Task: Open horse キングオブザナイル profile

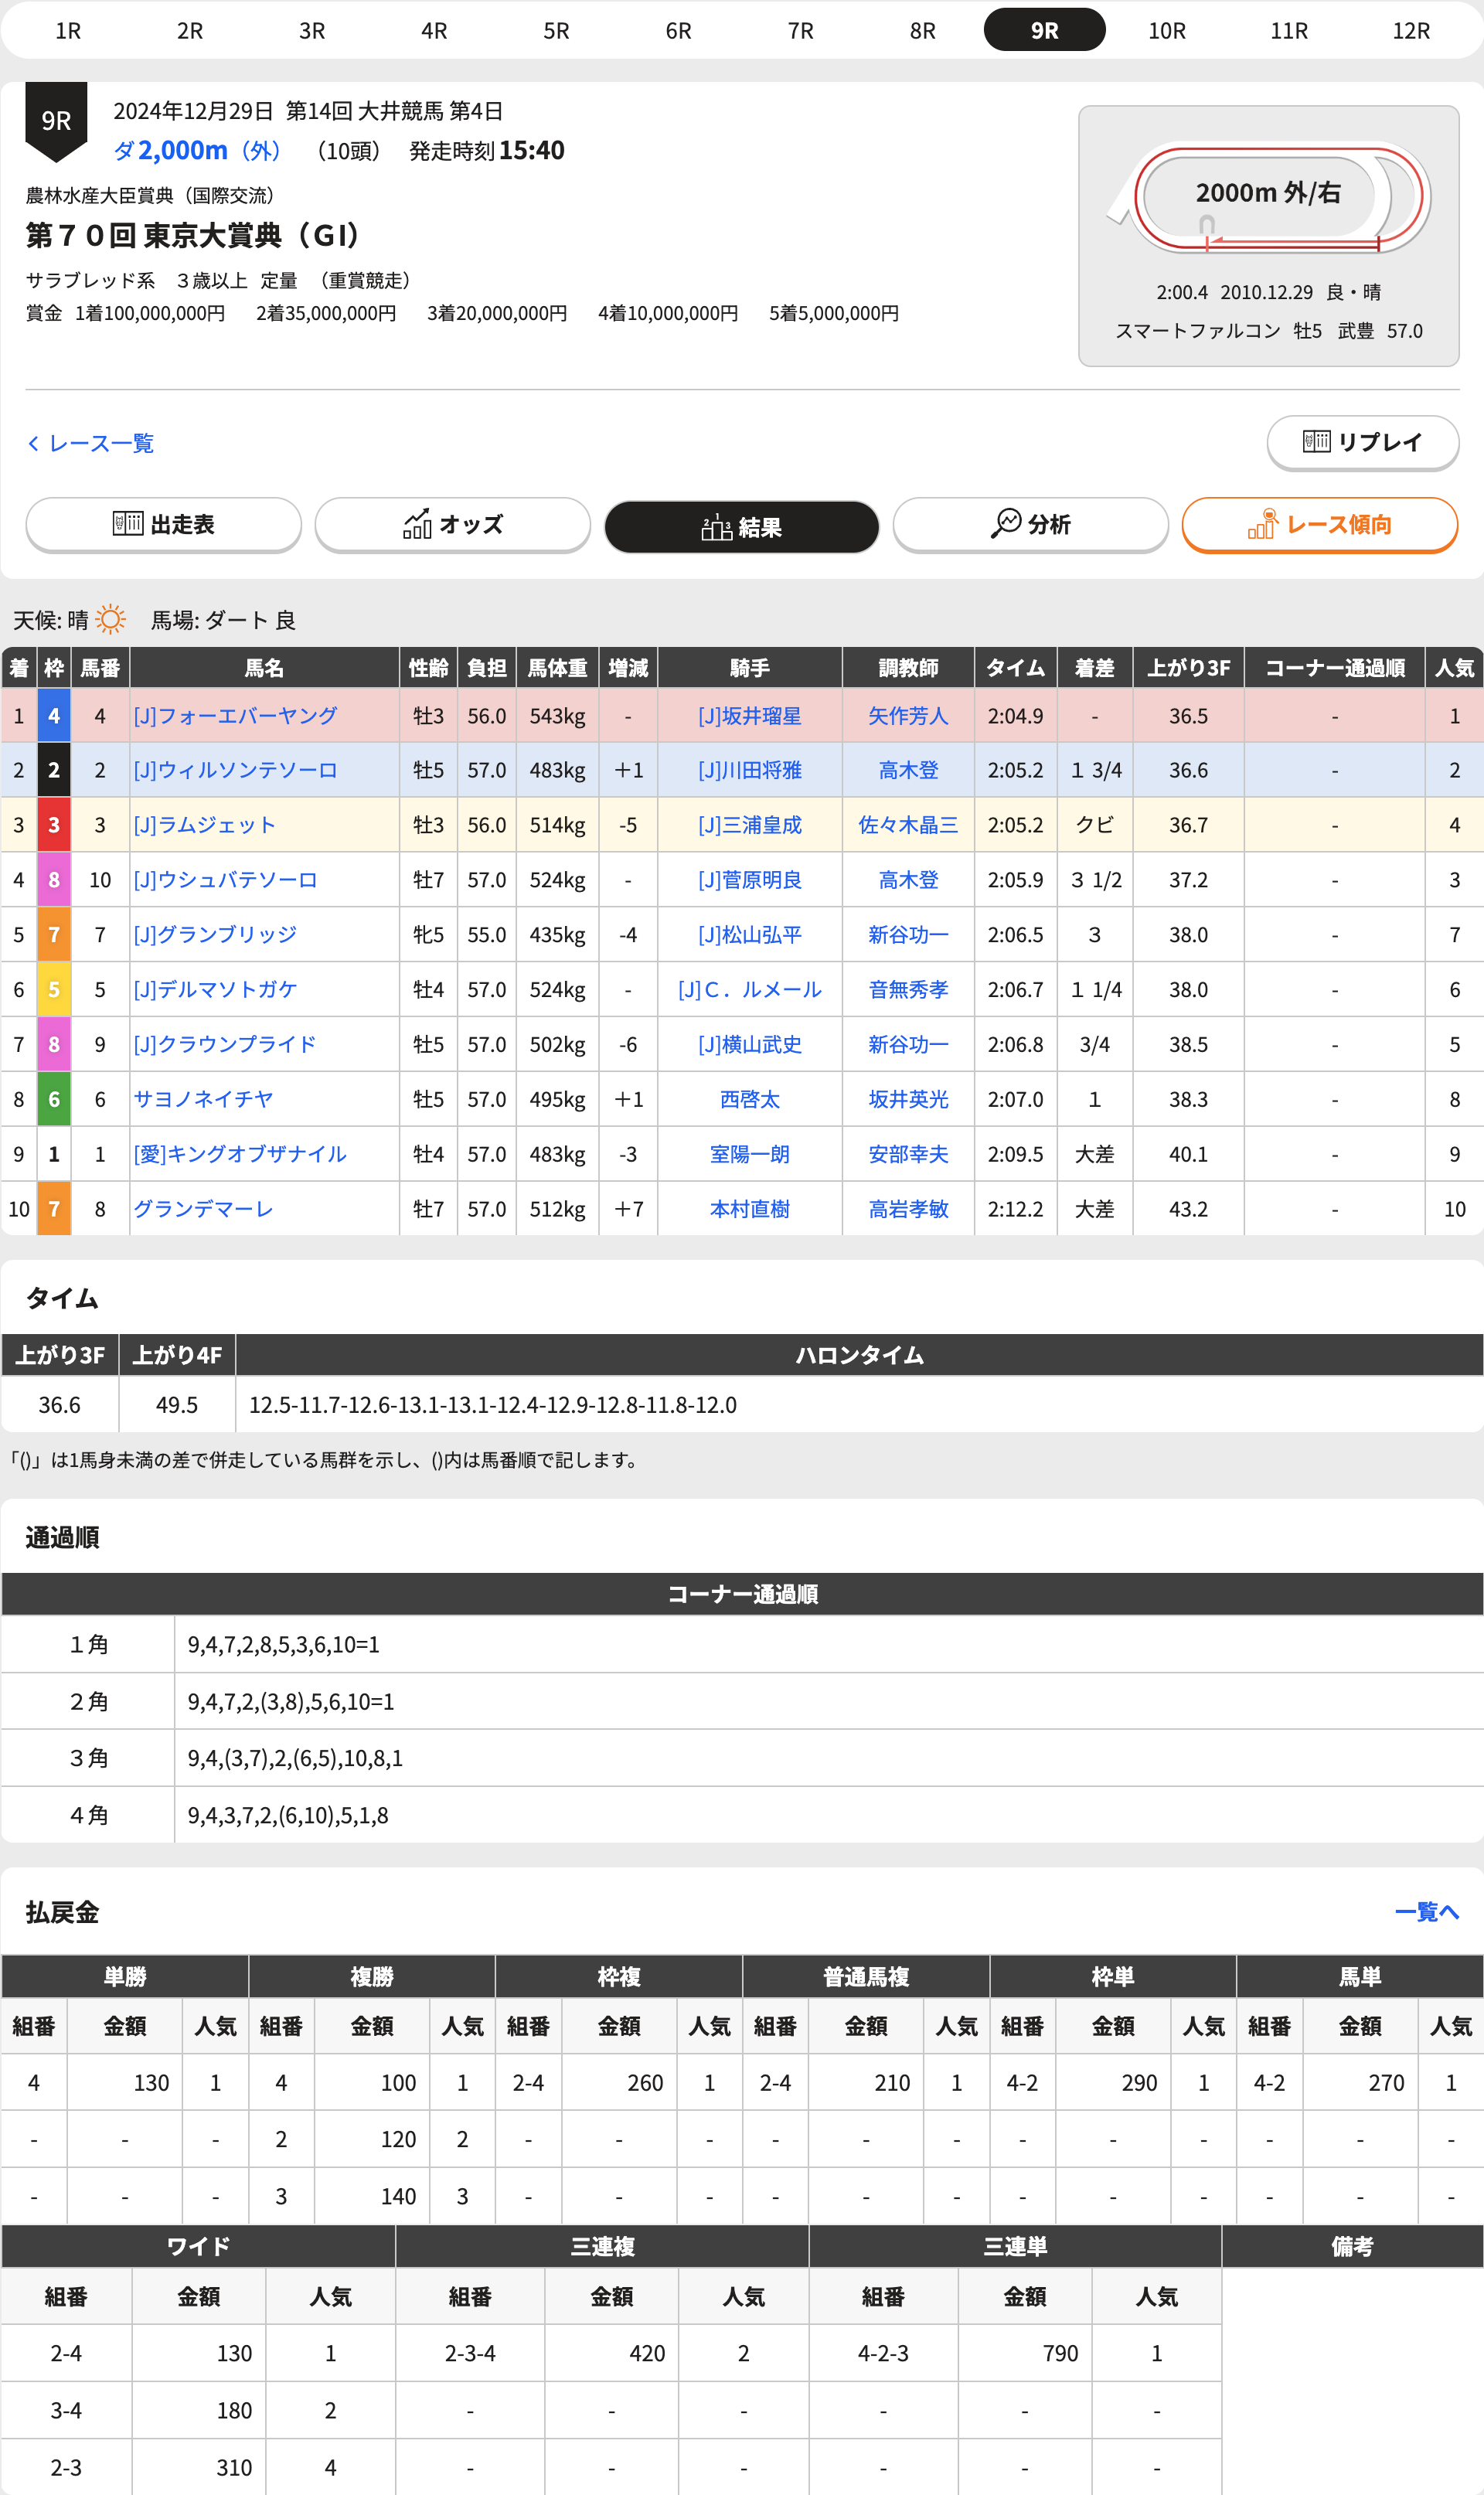Action: click(240, 1154)
